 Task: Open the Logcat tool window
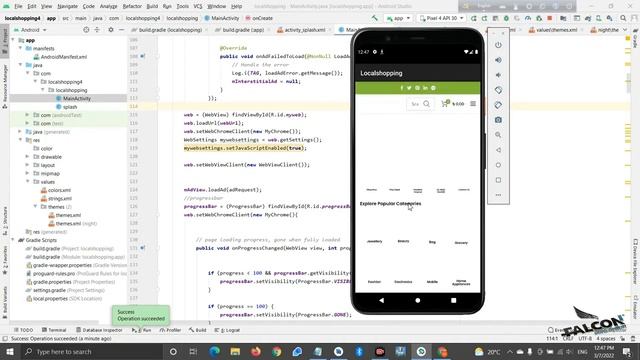click(x=227, y=330)
